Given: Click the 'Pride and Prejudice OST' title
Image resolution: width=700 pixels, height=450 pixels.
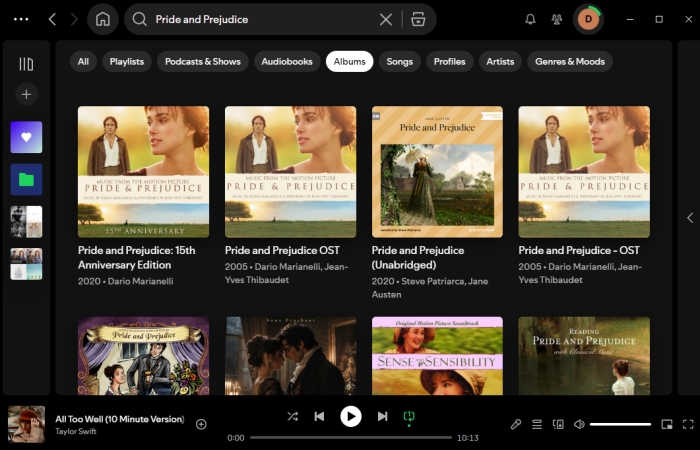Looking at the screenshot, I should coord(282,250).
